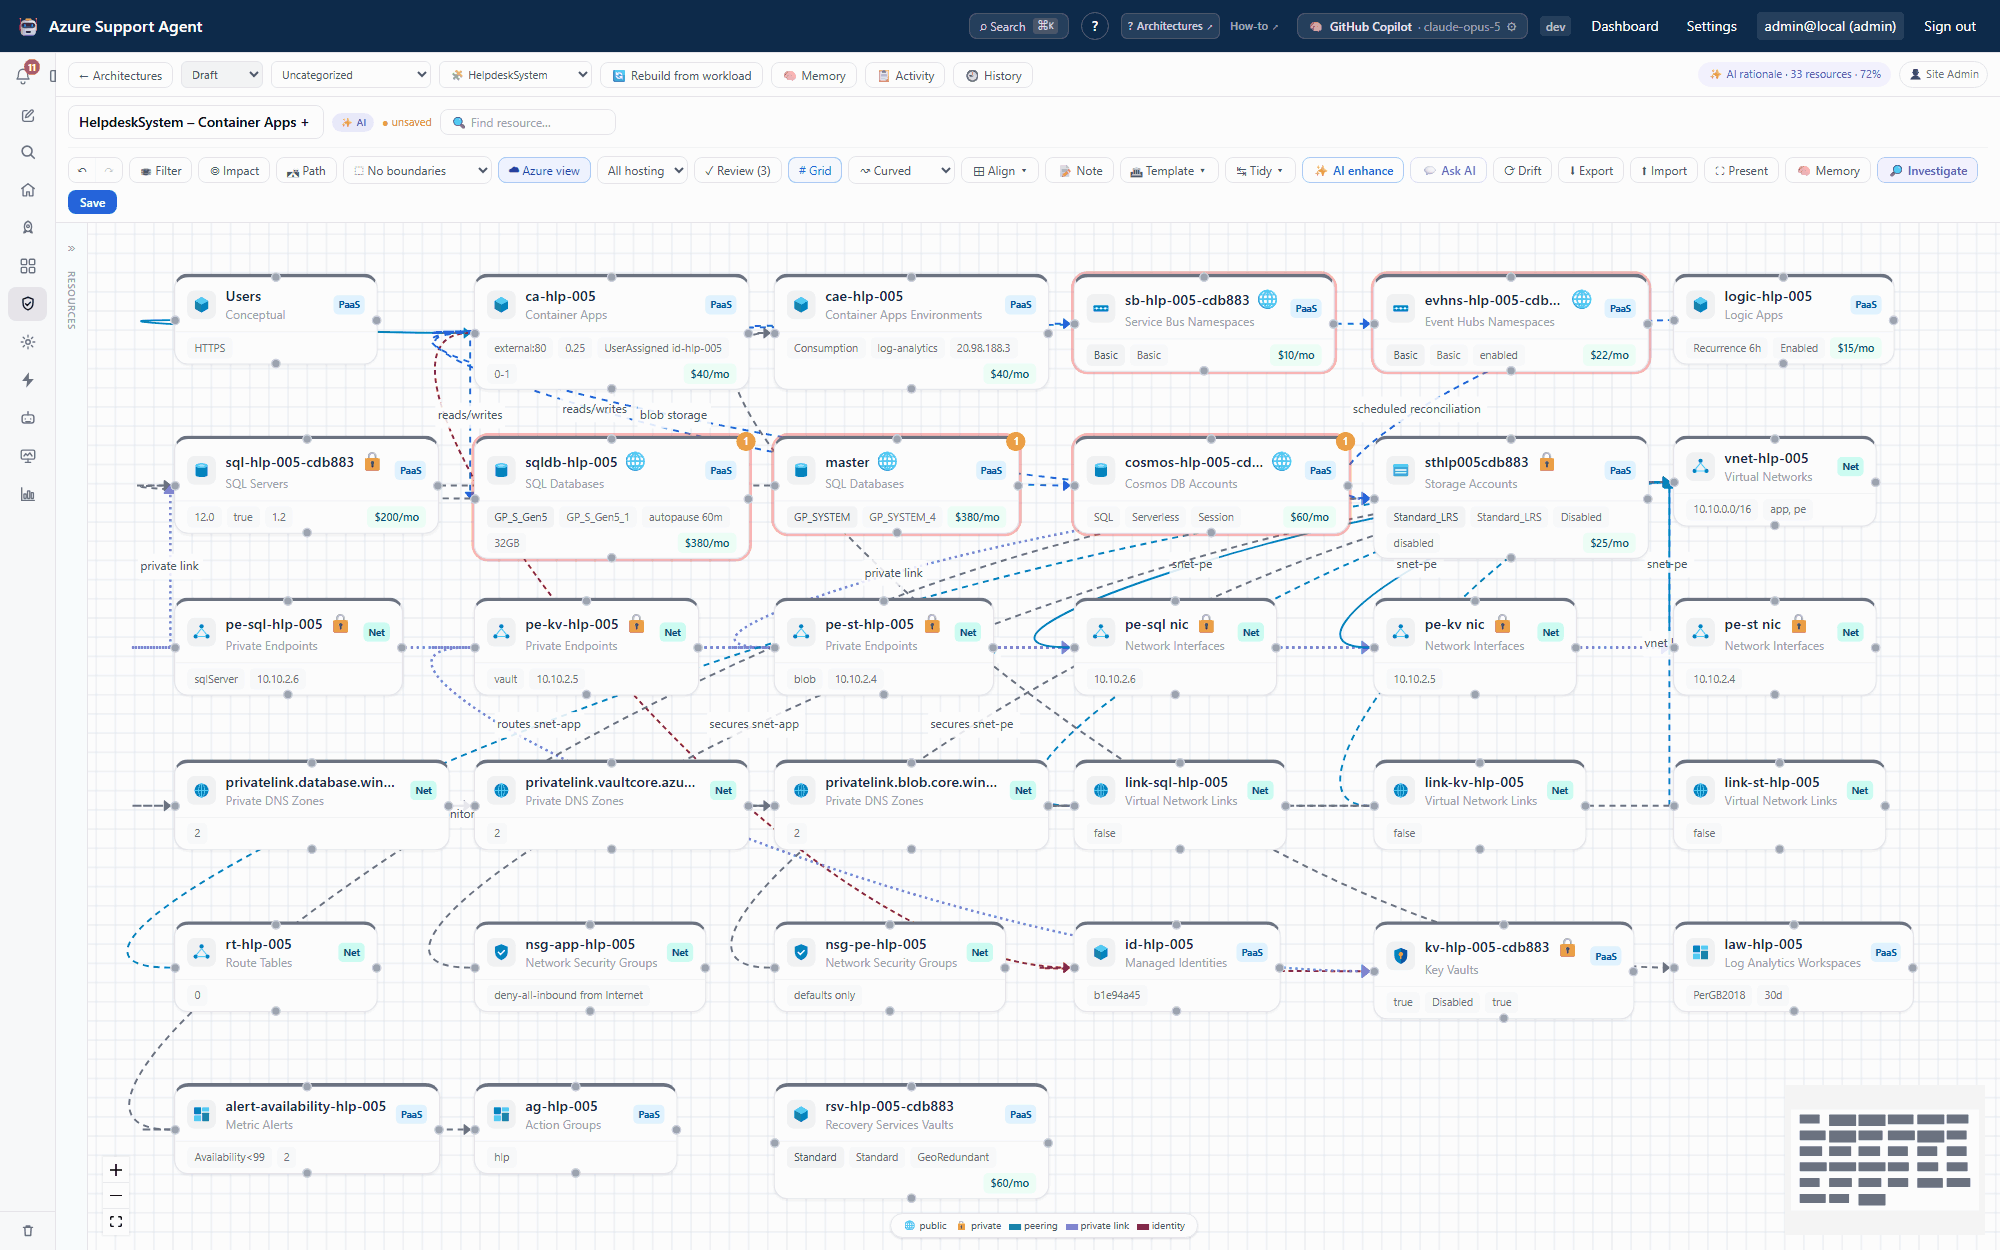Open the sidebar search magnifier icon
This screenshot has height=1250, width=2000.
[28, 152]
